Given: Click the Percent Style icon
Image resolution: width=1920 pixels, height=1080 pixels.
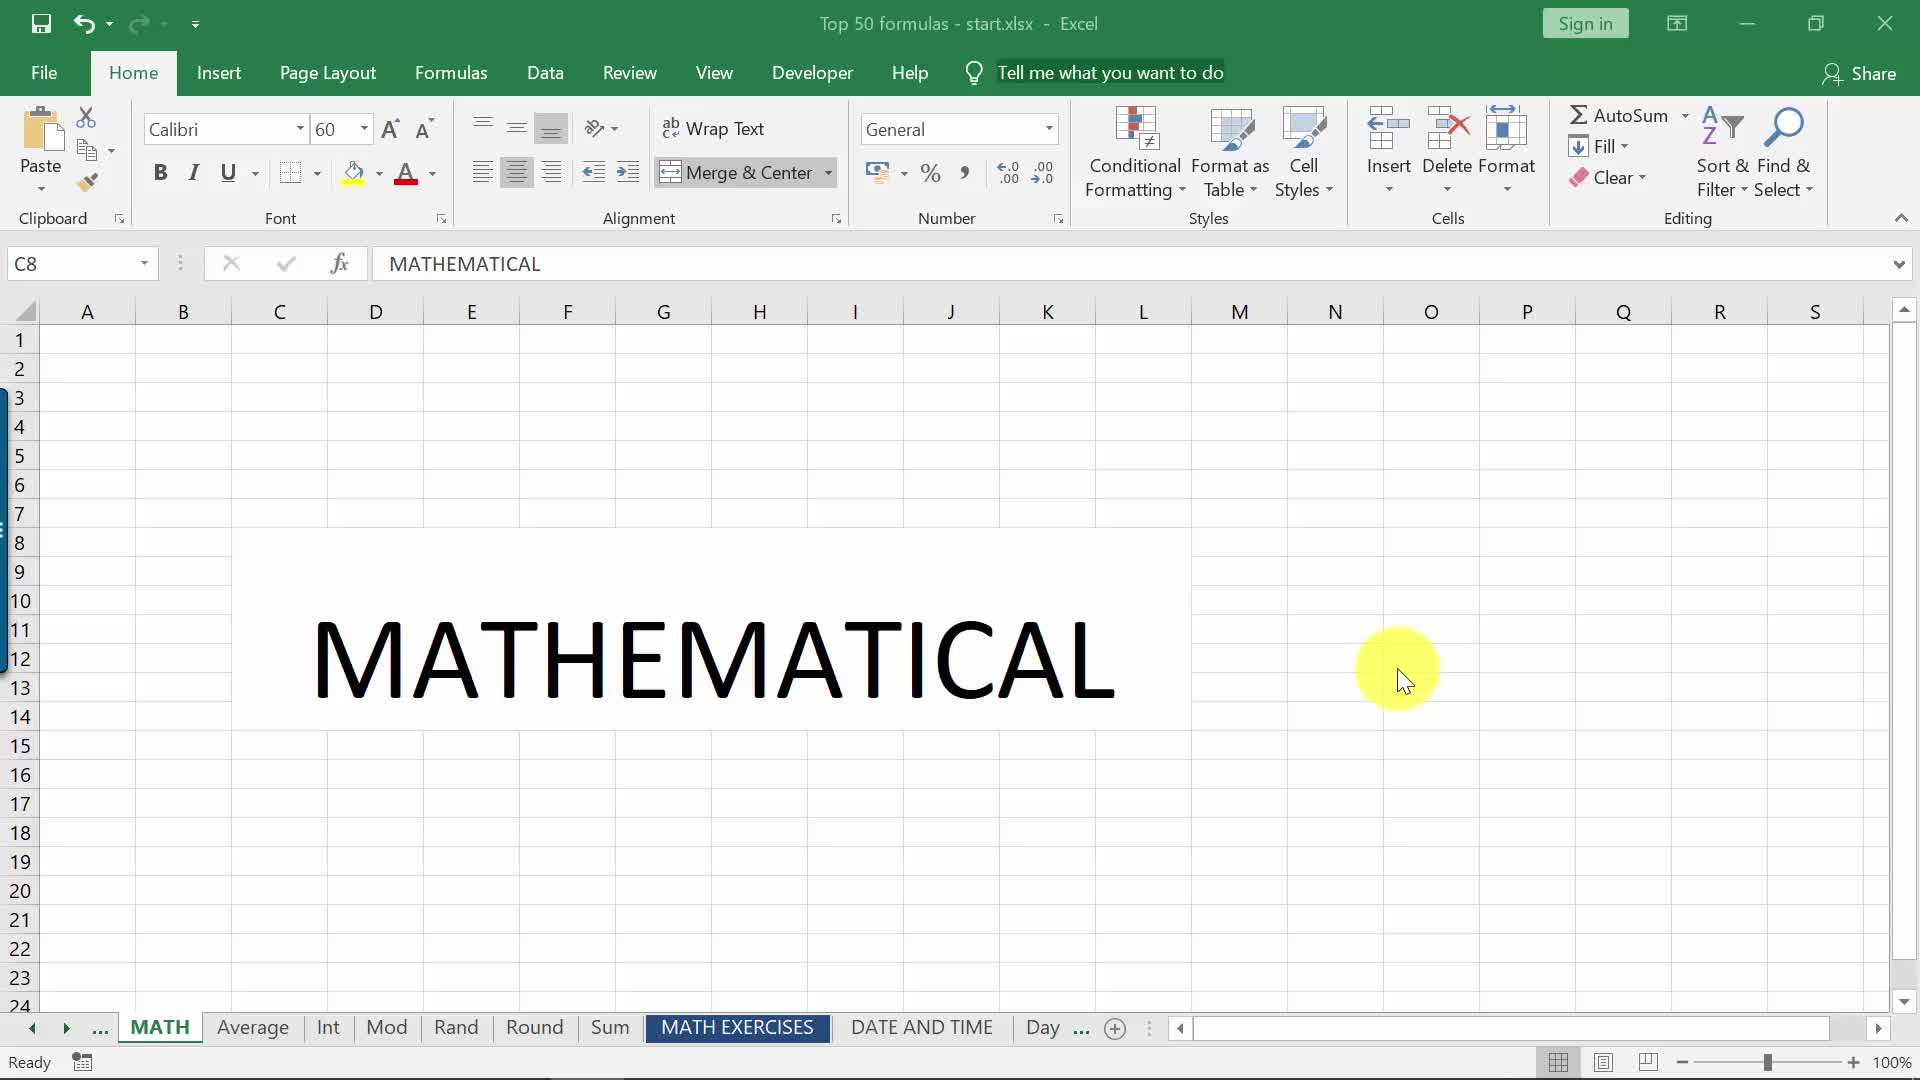Looking at the screenshot, I should [x=930, y=173].
